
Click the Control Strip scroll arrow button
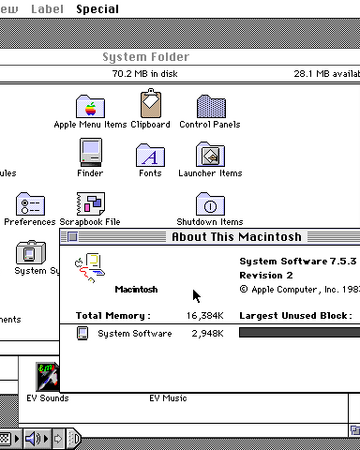pyautogui.click(x=58, y=439)
